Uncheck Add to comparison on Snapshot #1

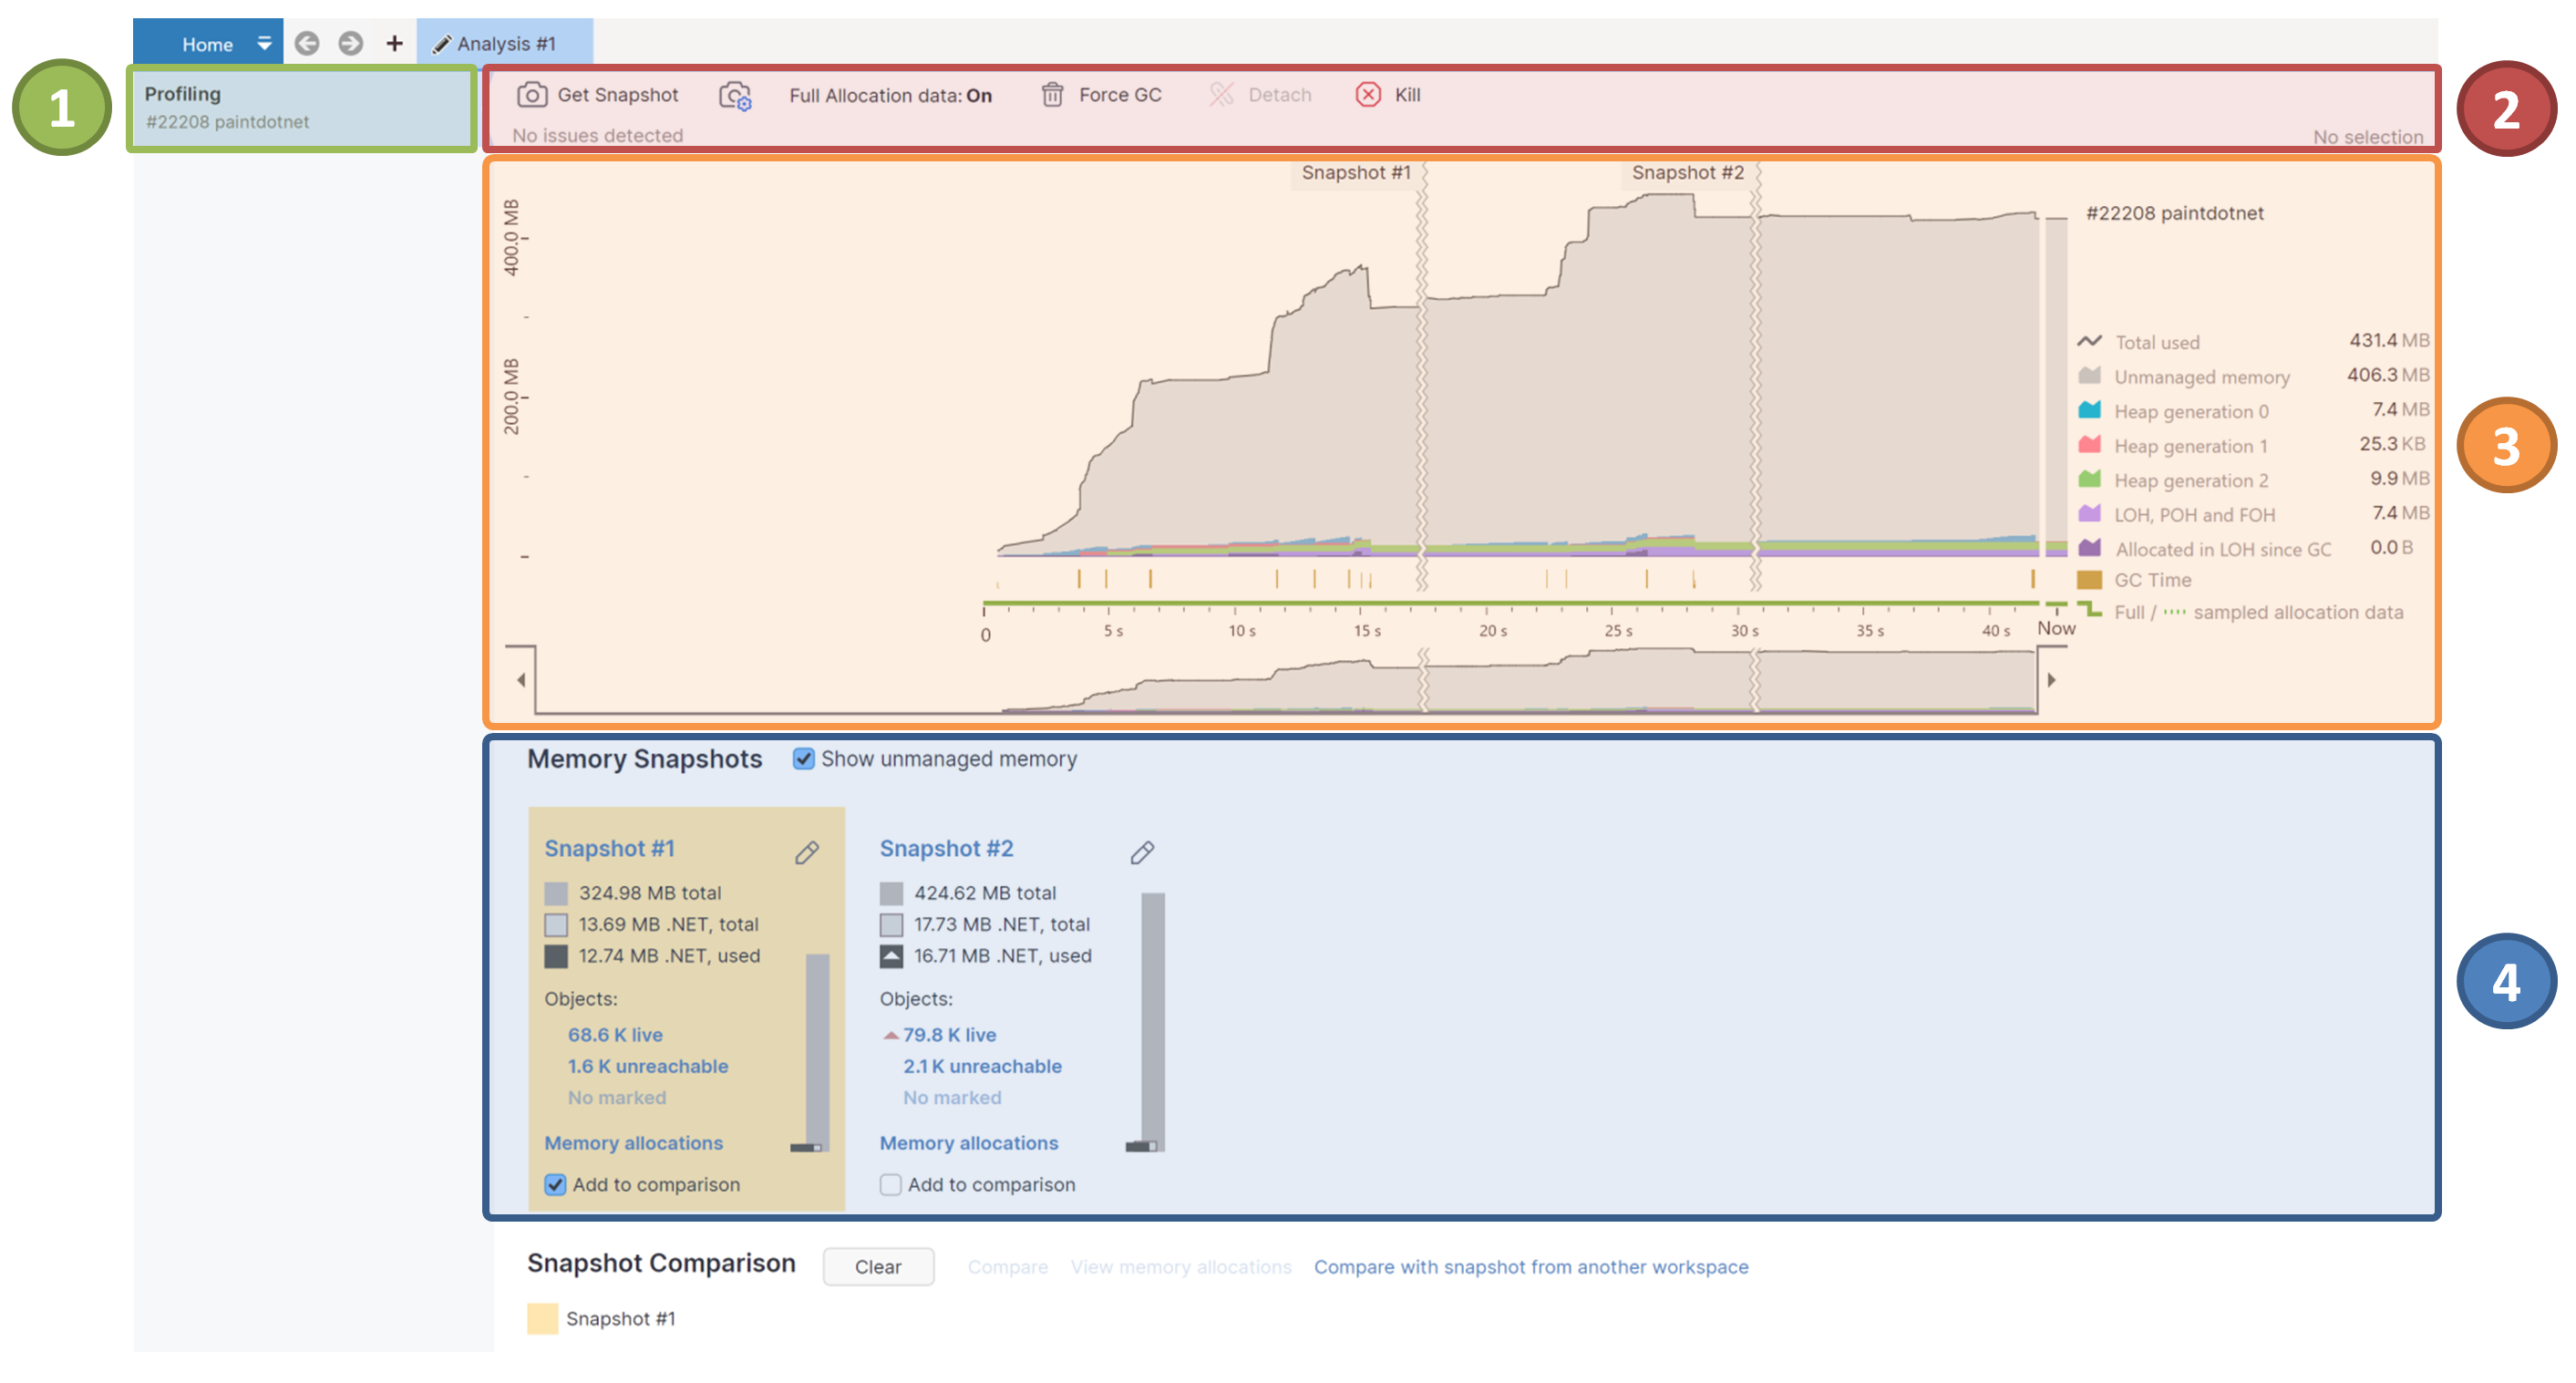pos(555,1185)
